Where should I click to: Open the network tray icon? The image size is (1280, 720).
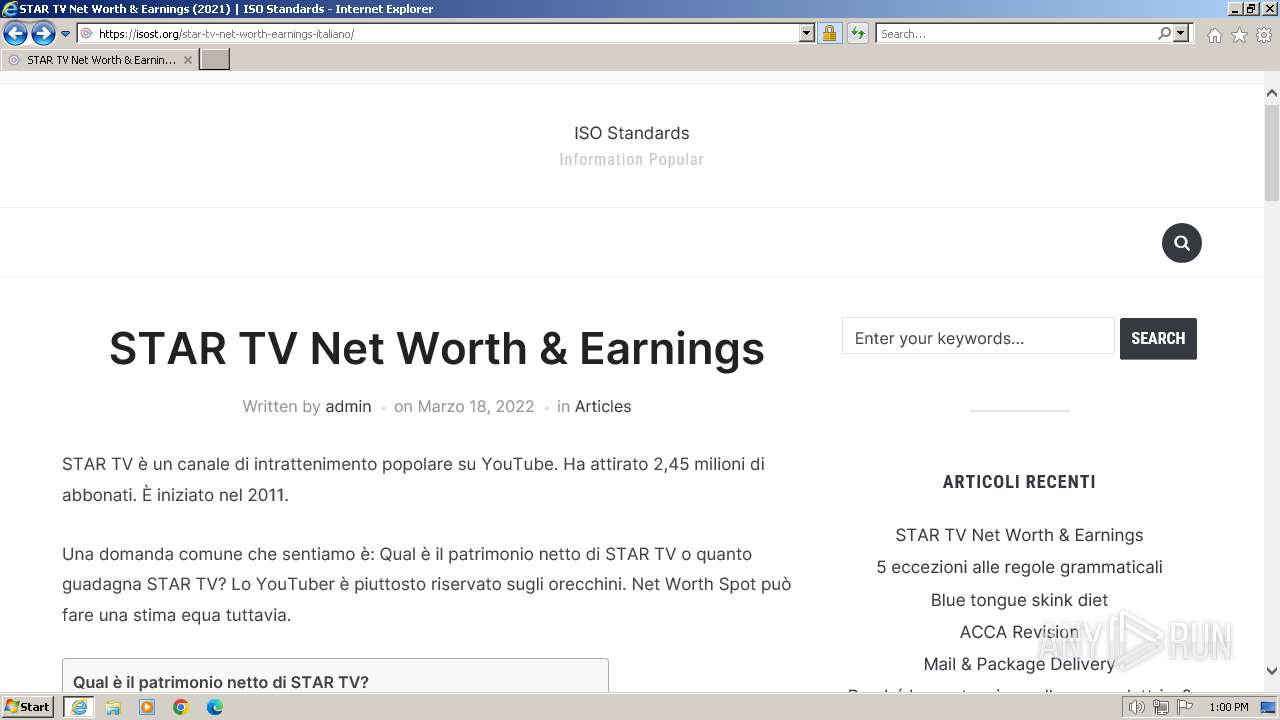tap(1160, 707)
